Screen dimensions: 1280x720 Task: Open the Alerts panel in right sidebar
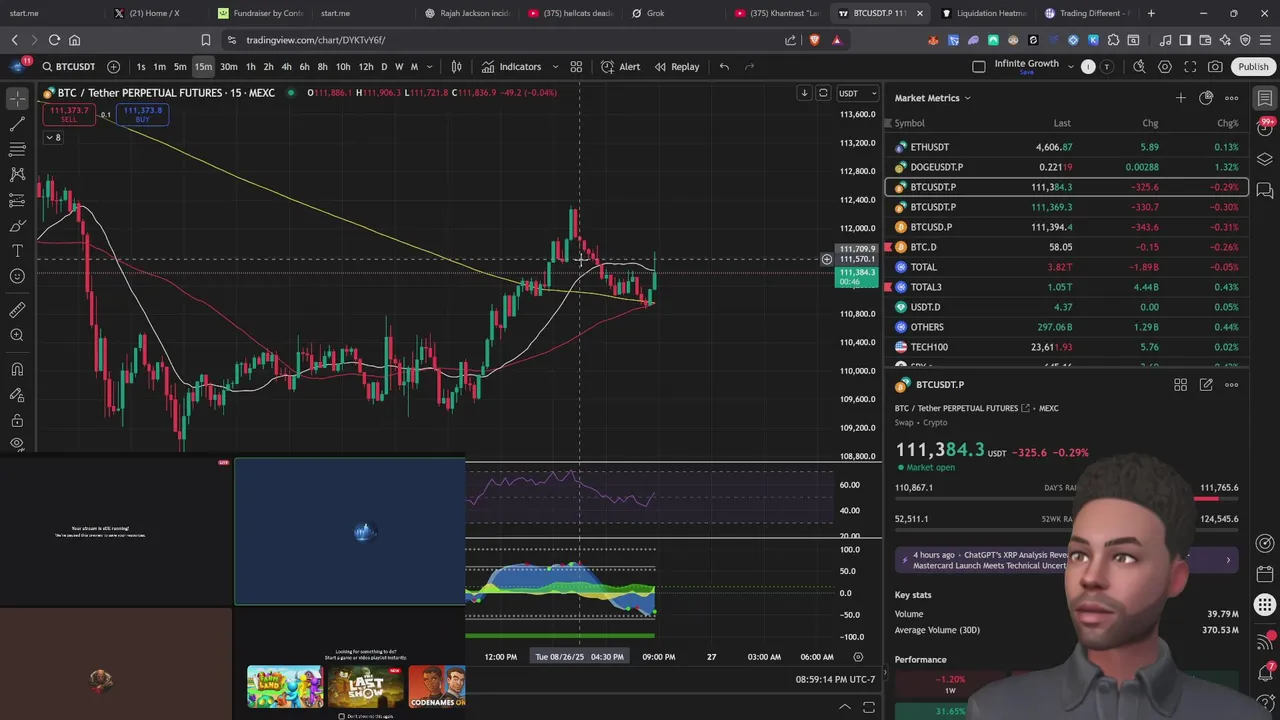point(1265,128)
